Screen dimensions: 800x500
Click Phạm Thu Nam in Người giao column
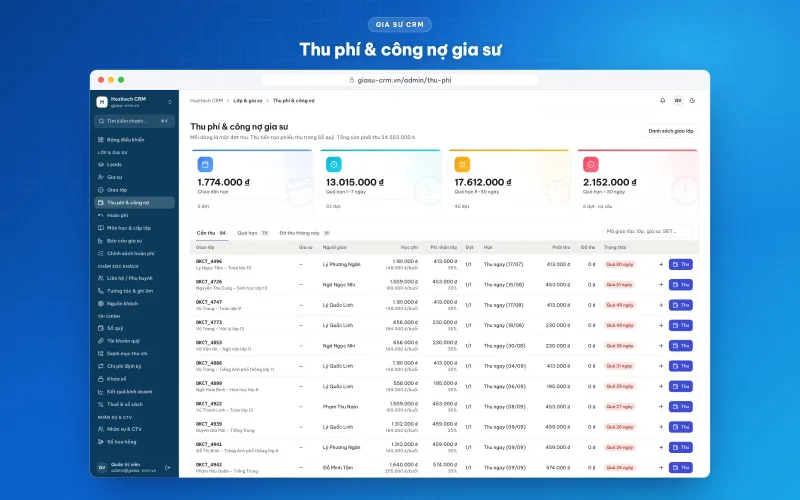click(x=340, y=407)
